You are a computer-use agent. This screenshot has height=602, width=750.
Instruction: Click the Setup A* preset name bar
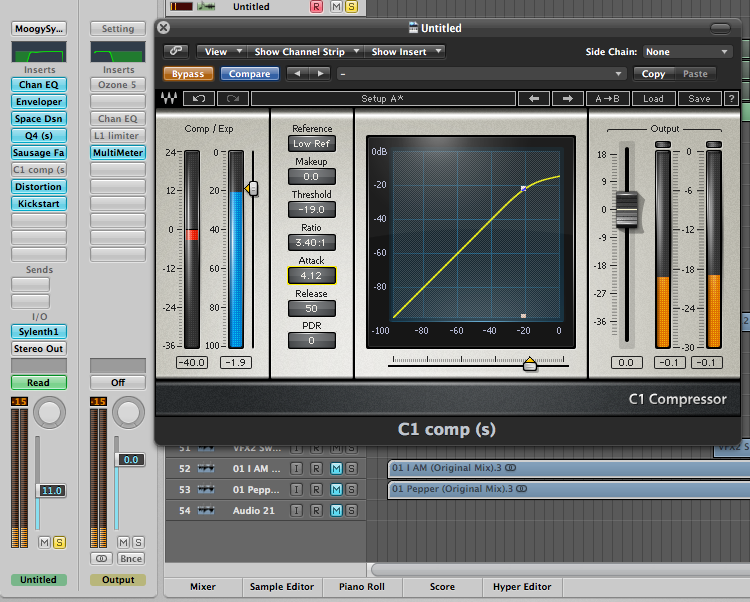click(x=383, y=99)
